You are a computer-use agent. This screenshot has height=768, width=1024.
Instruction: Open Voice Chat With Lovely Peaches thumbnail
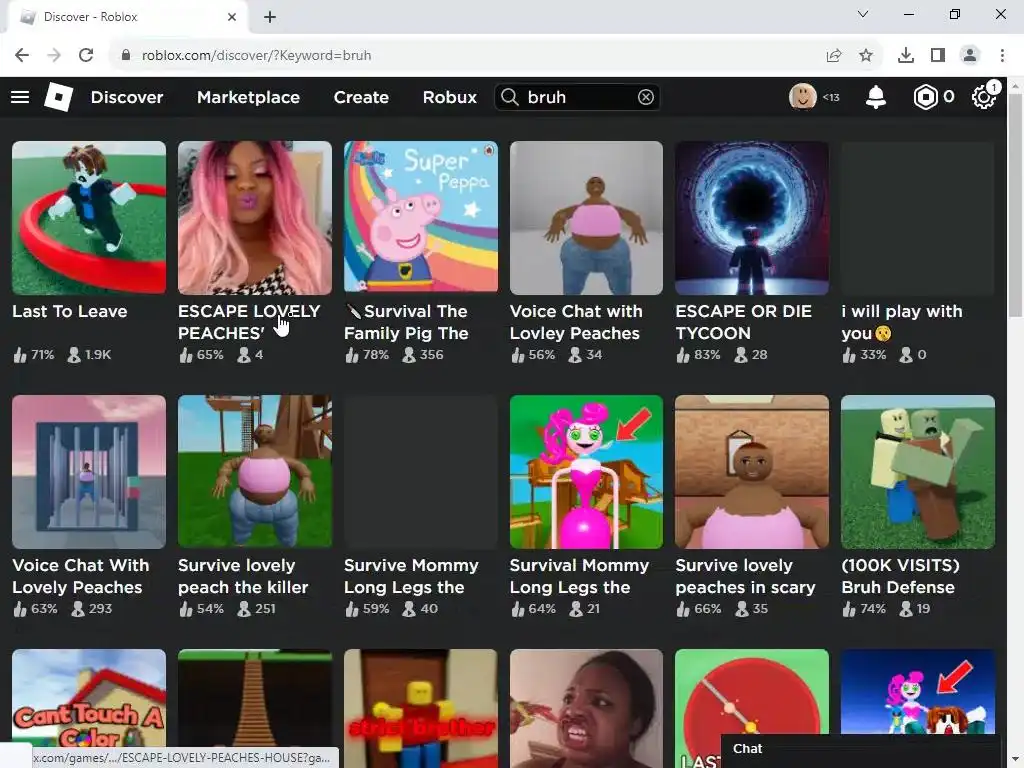(89, 472)
